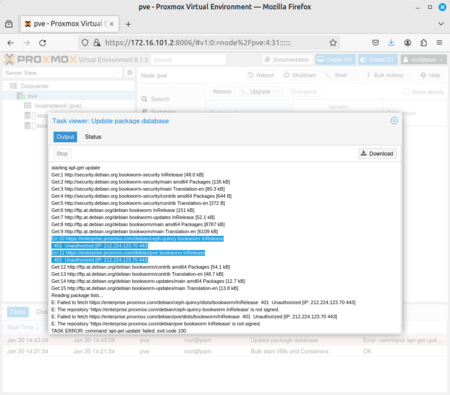Click 'starting apt-get update' log line
The image size is (450, 395).
click(76, 168)
